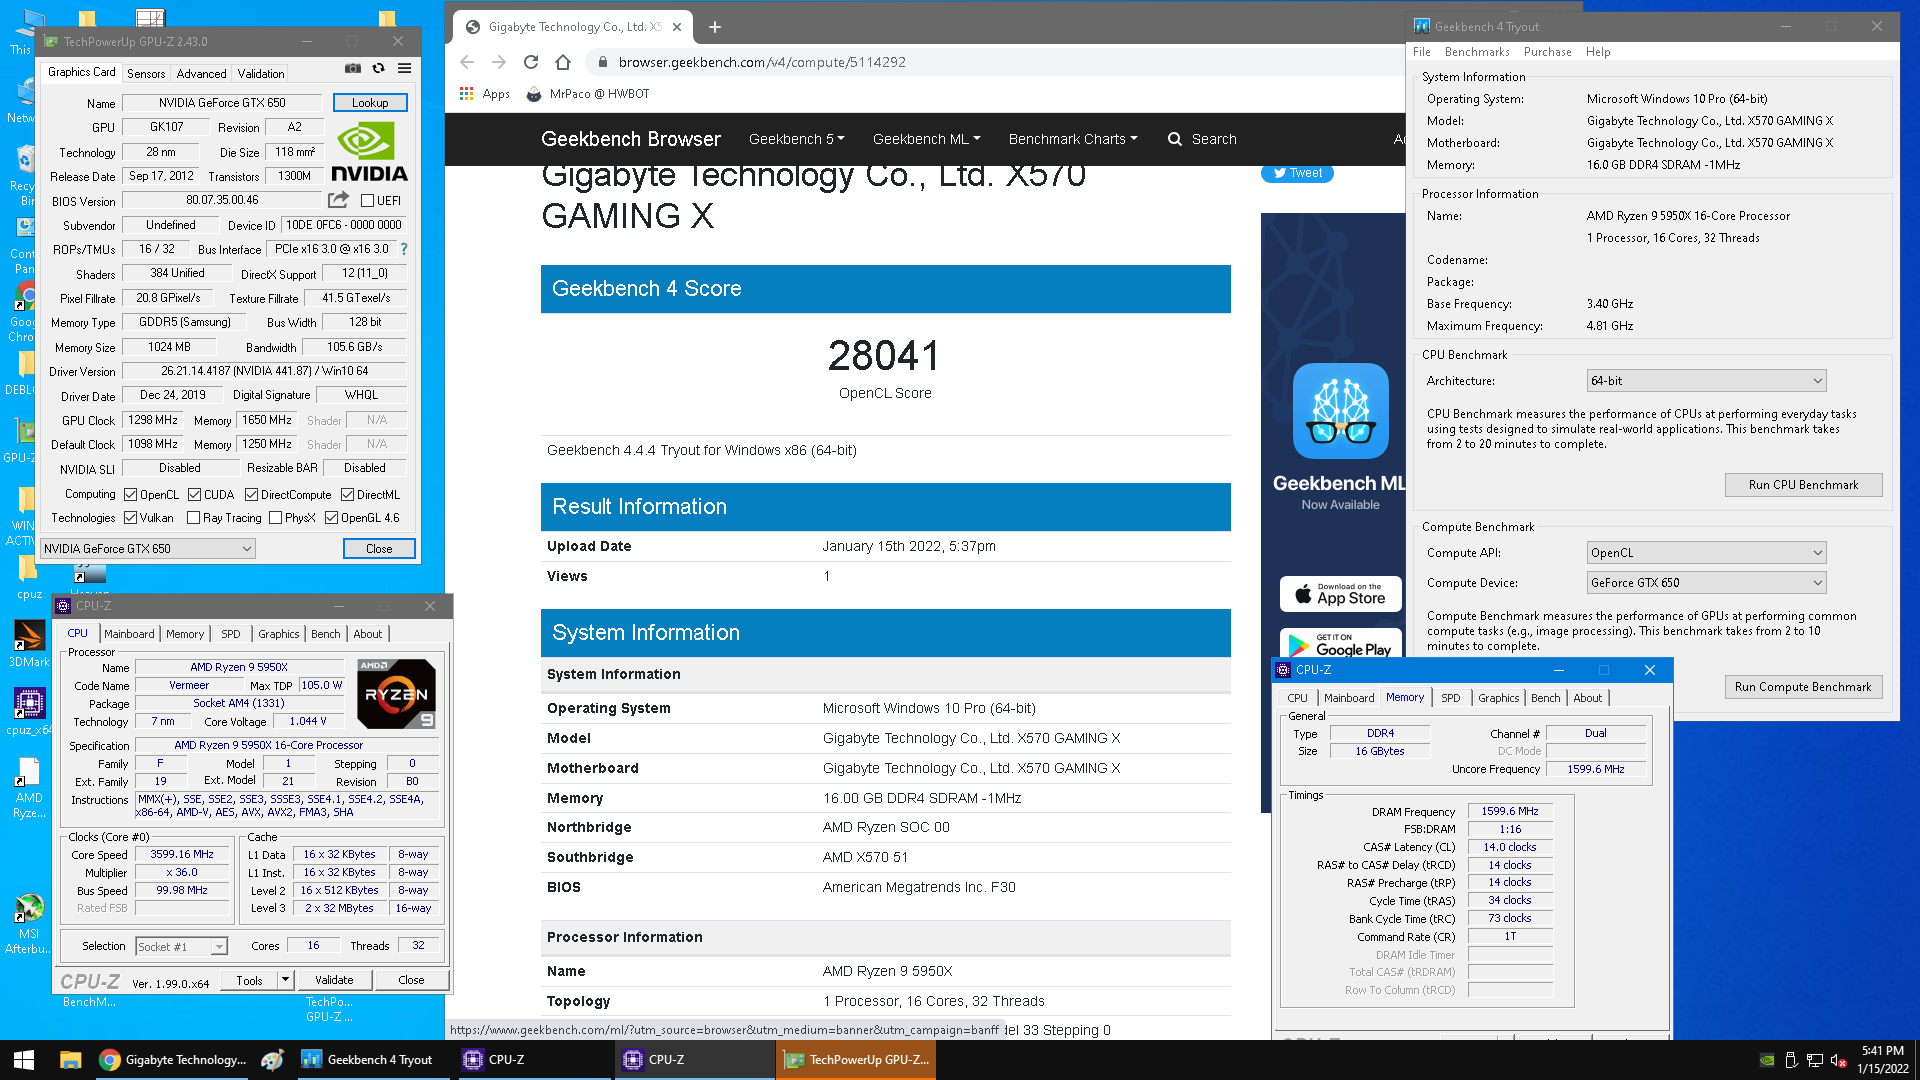The image size is (1920, 1080).
Task: Click the Chrome home button
Action: coord(563,62)
